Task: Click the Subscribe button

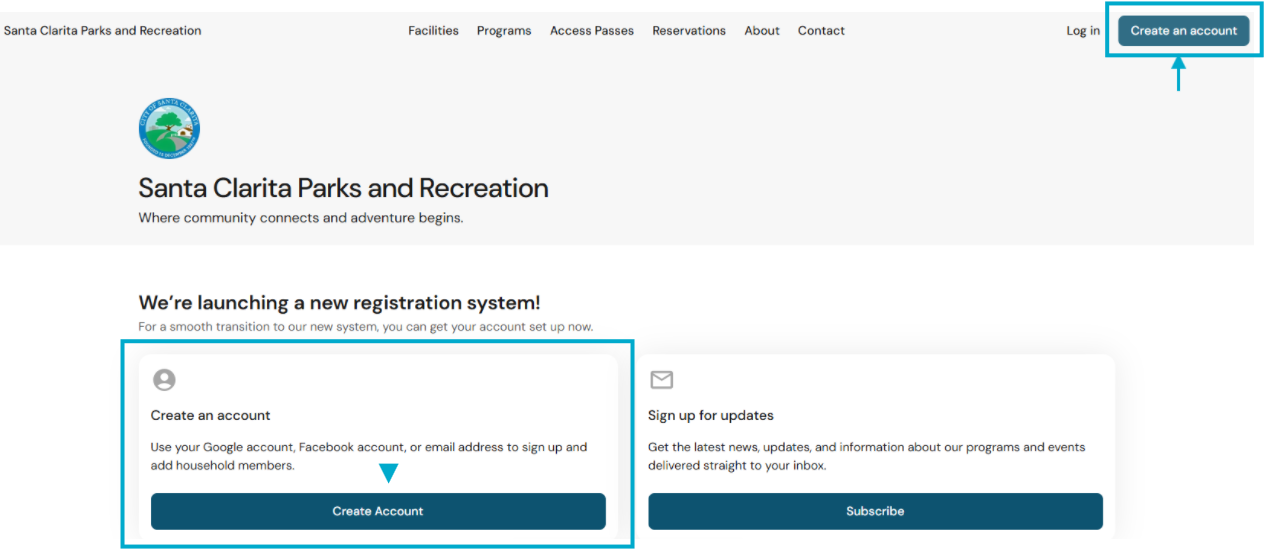Action: coord(875,511)
